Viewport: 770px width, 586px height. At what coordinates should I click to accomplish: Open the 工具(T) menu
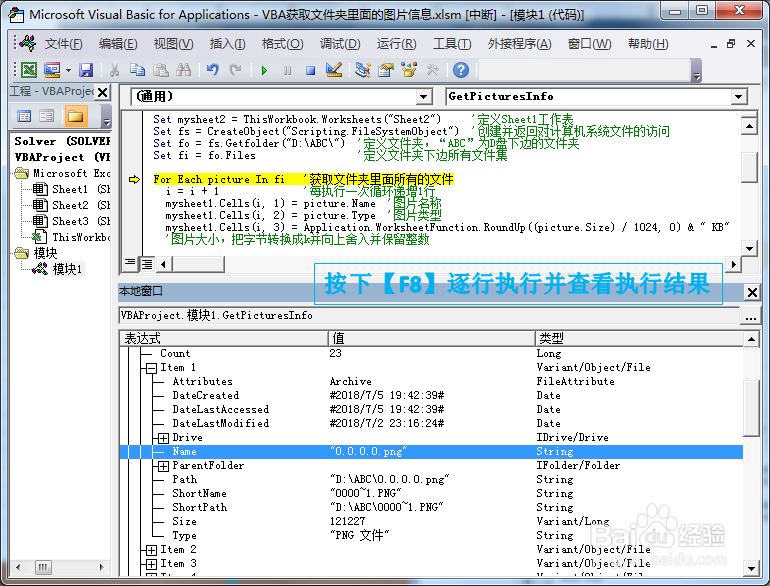pyautogui.click(x=452, y=44)
